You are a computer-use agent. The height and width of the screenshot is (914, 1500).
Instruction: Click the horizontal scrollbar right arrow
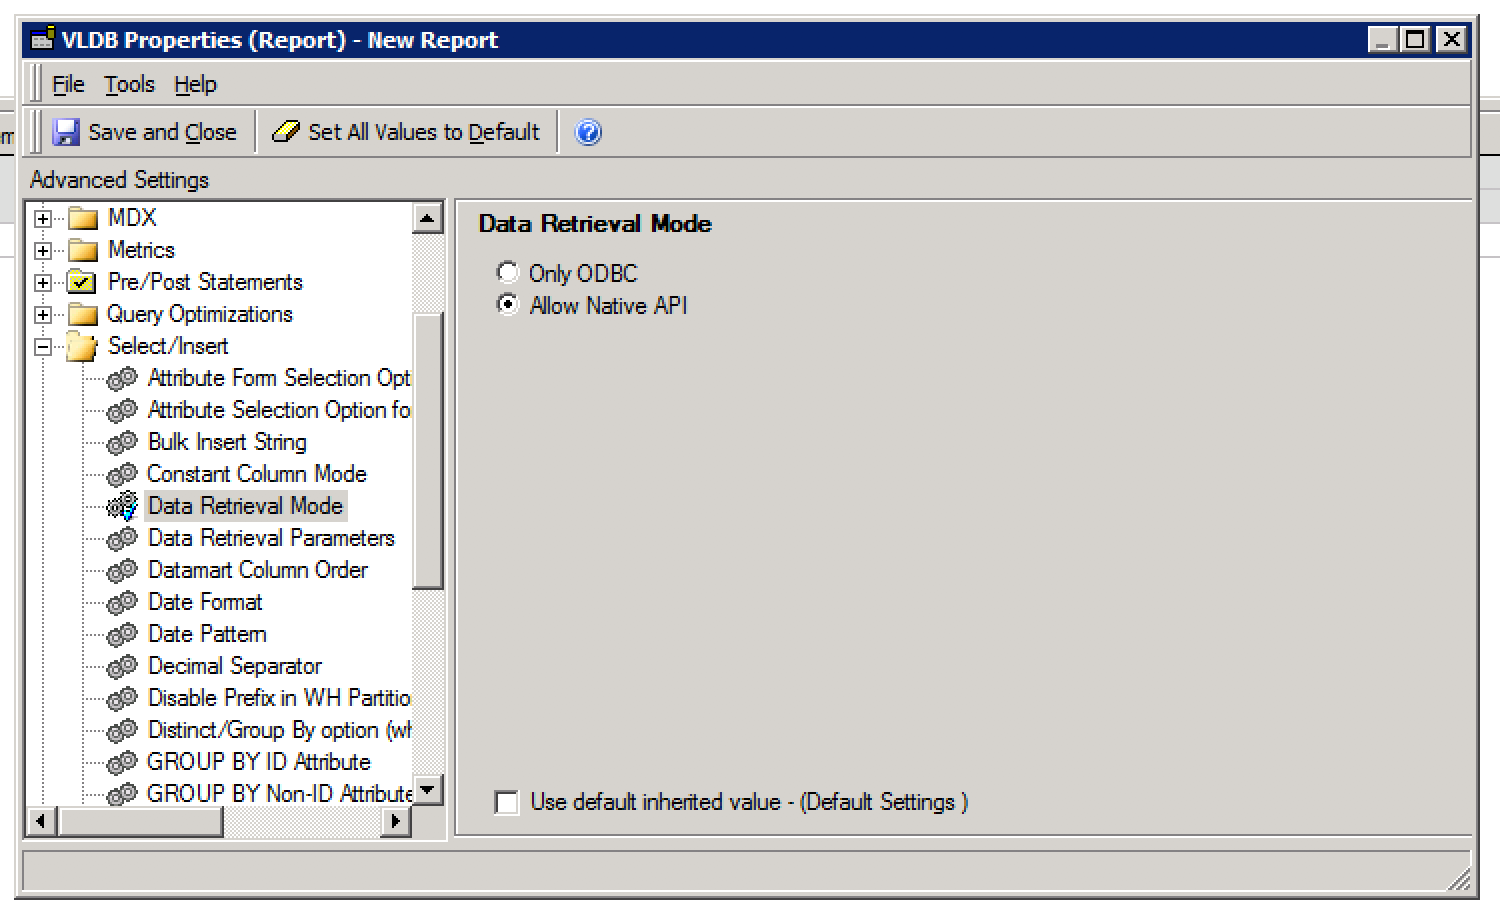[396, 821]
